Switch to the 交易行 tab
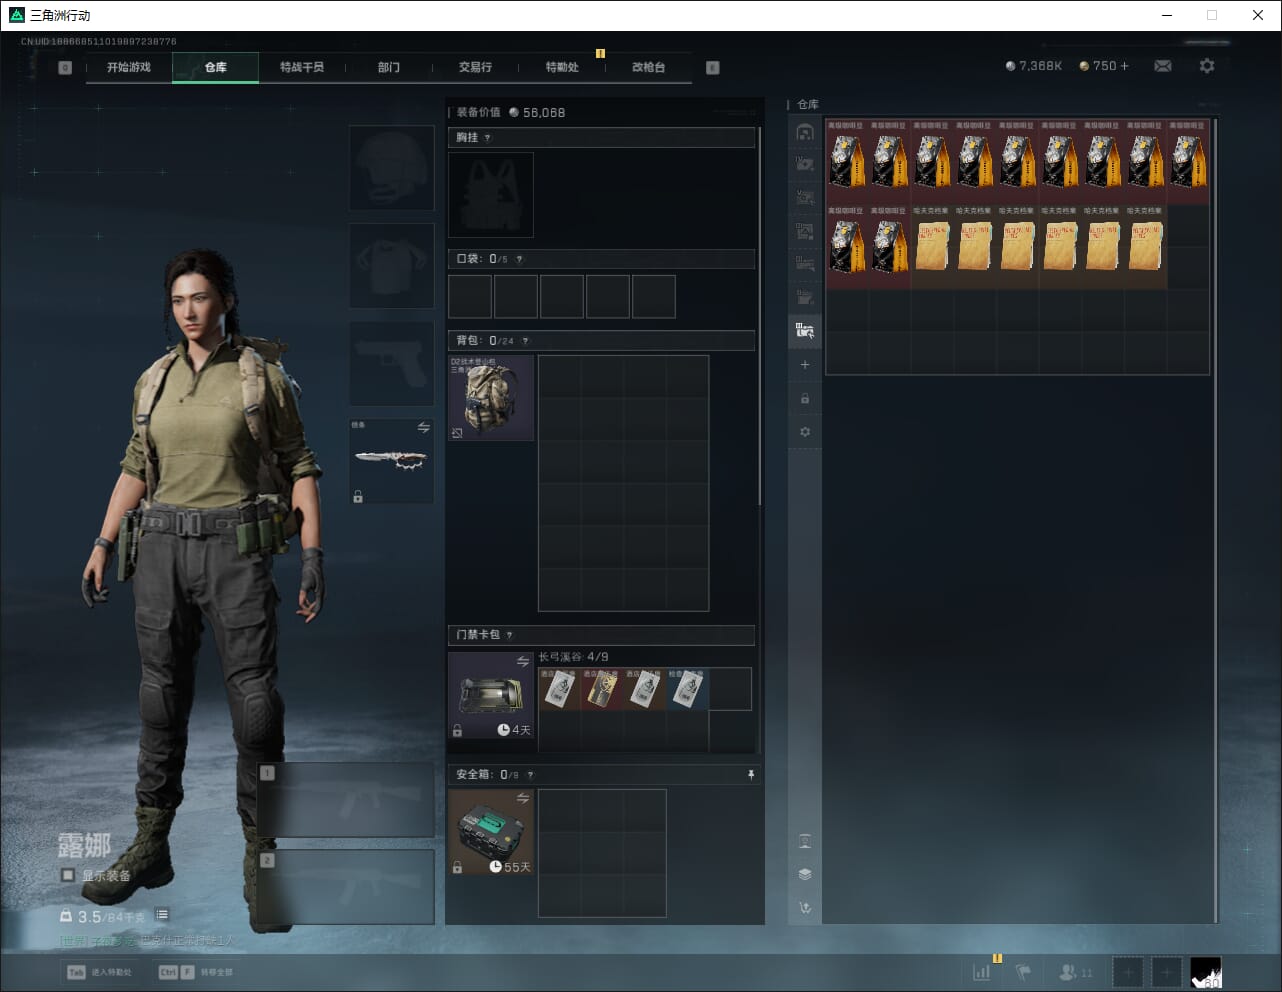The image size is (1282, 992). [x=475, y=67]
